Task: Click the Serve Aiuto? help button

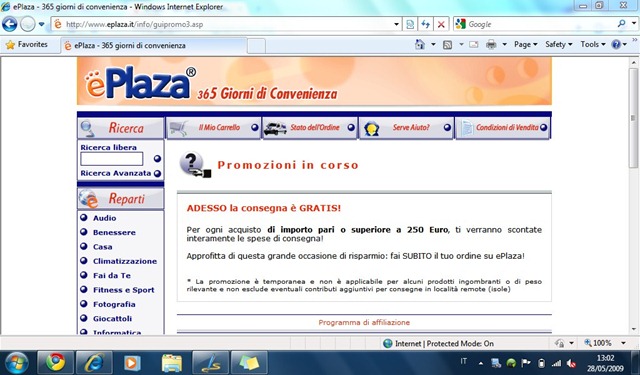Action: [406, 128]
